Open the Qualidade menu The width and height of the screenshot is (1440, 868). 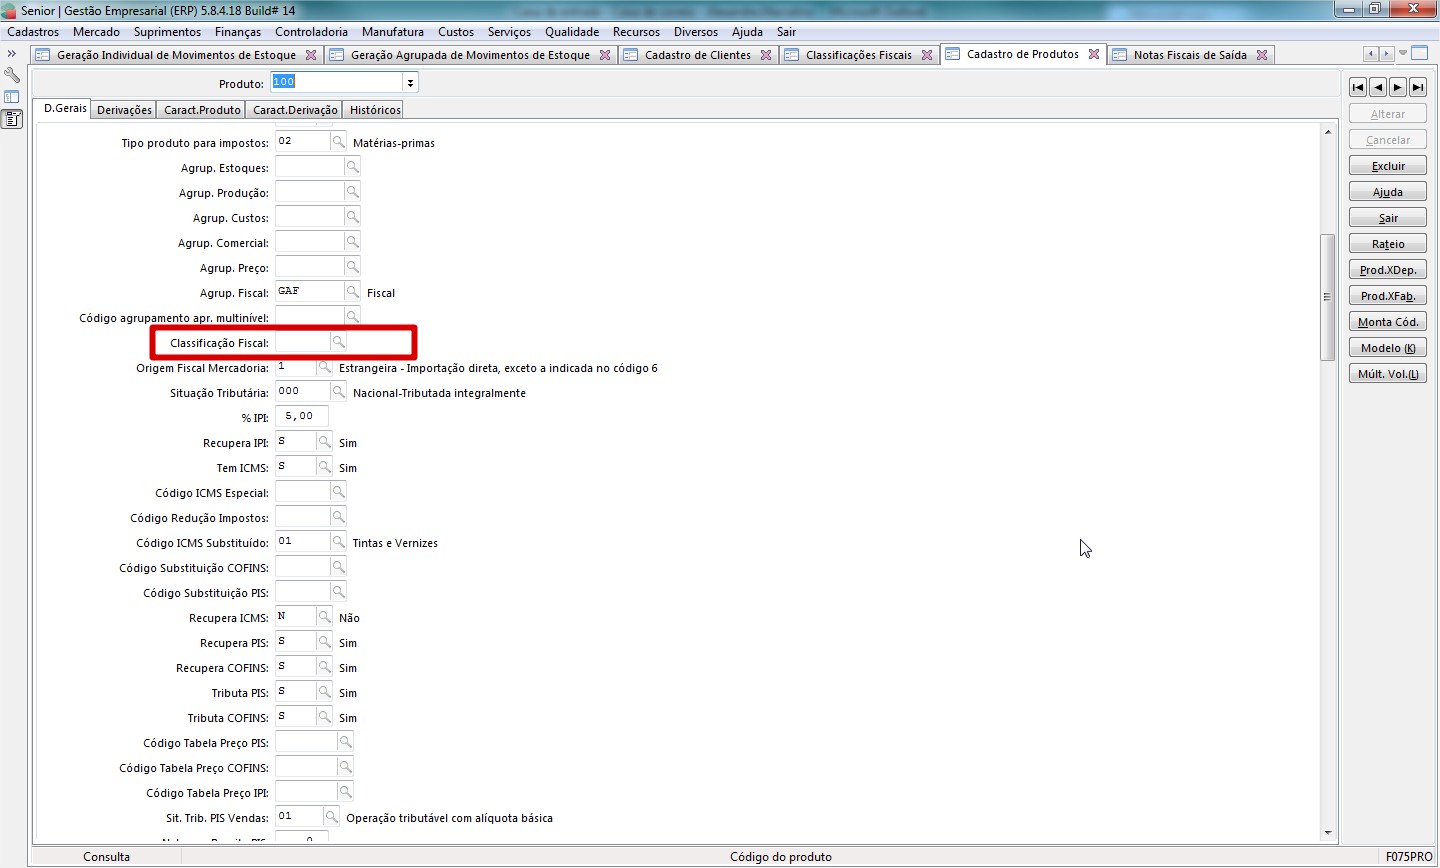572,32
